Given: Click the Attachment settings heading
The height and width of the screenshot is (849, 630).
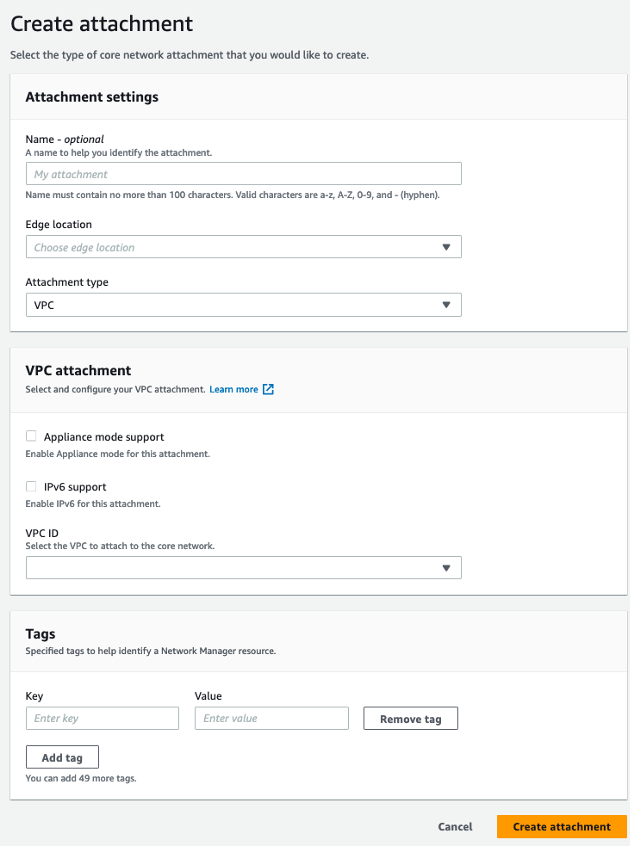Looking at the screenshot, I should click(92, 97).
